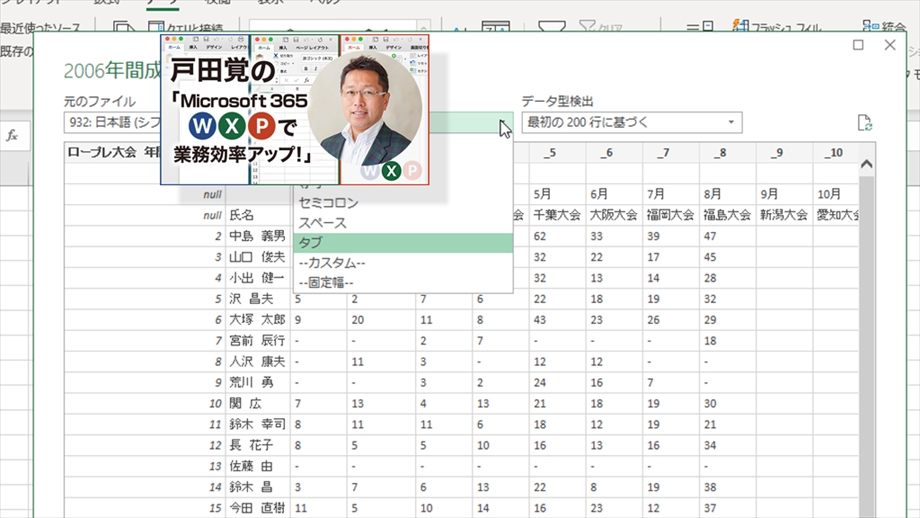Click the value 38 in 鈴木 昌 row
This screenshot has height=518, width=920.
(710, 487)
